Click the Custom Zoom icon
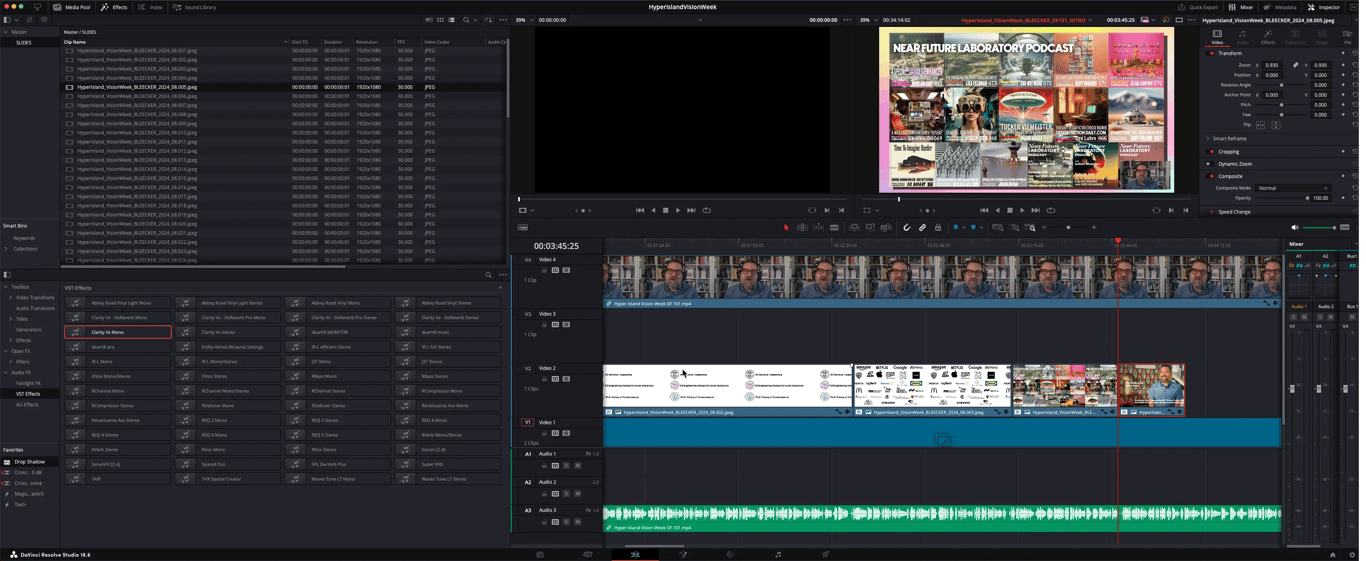The width and height of the screenshot is (1366, 561). click(x=1031, y=228)
